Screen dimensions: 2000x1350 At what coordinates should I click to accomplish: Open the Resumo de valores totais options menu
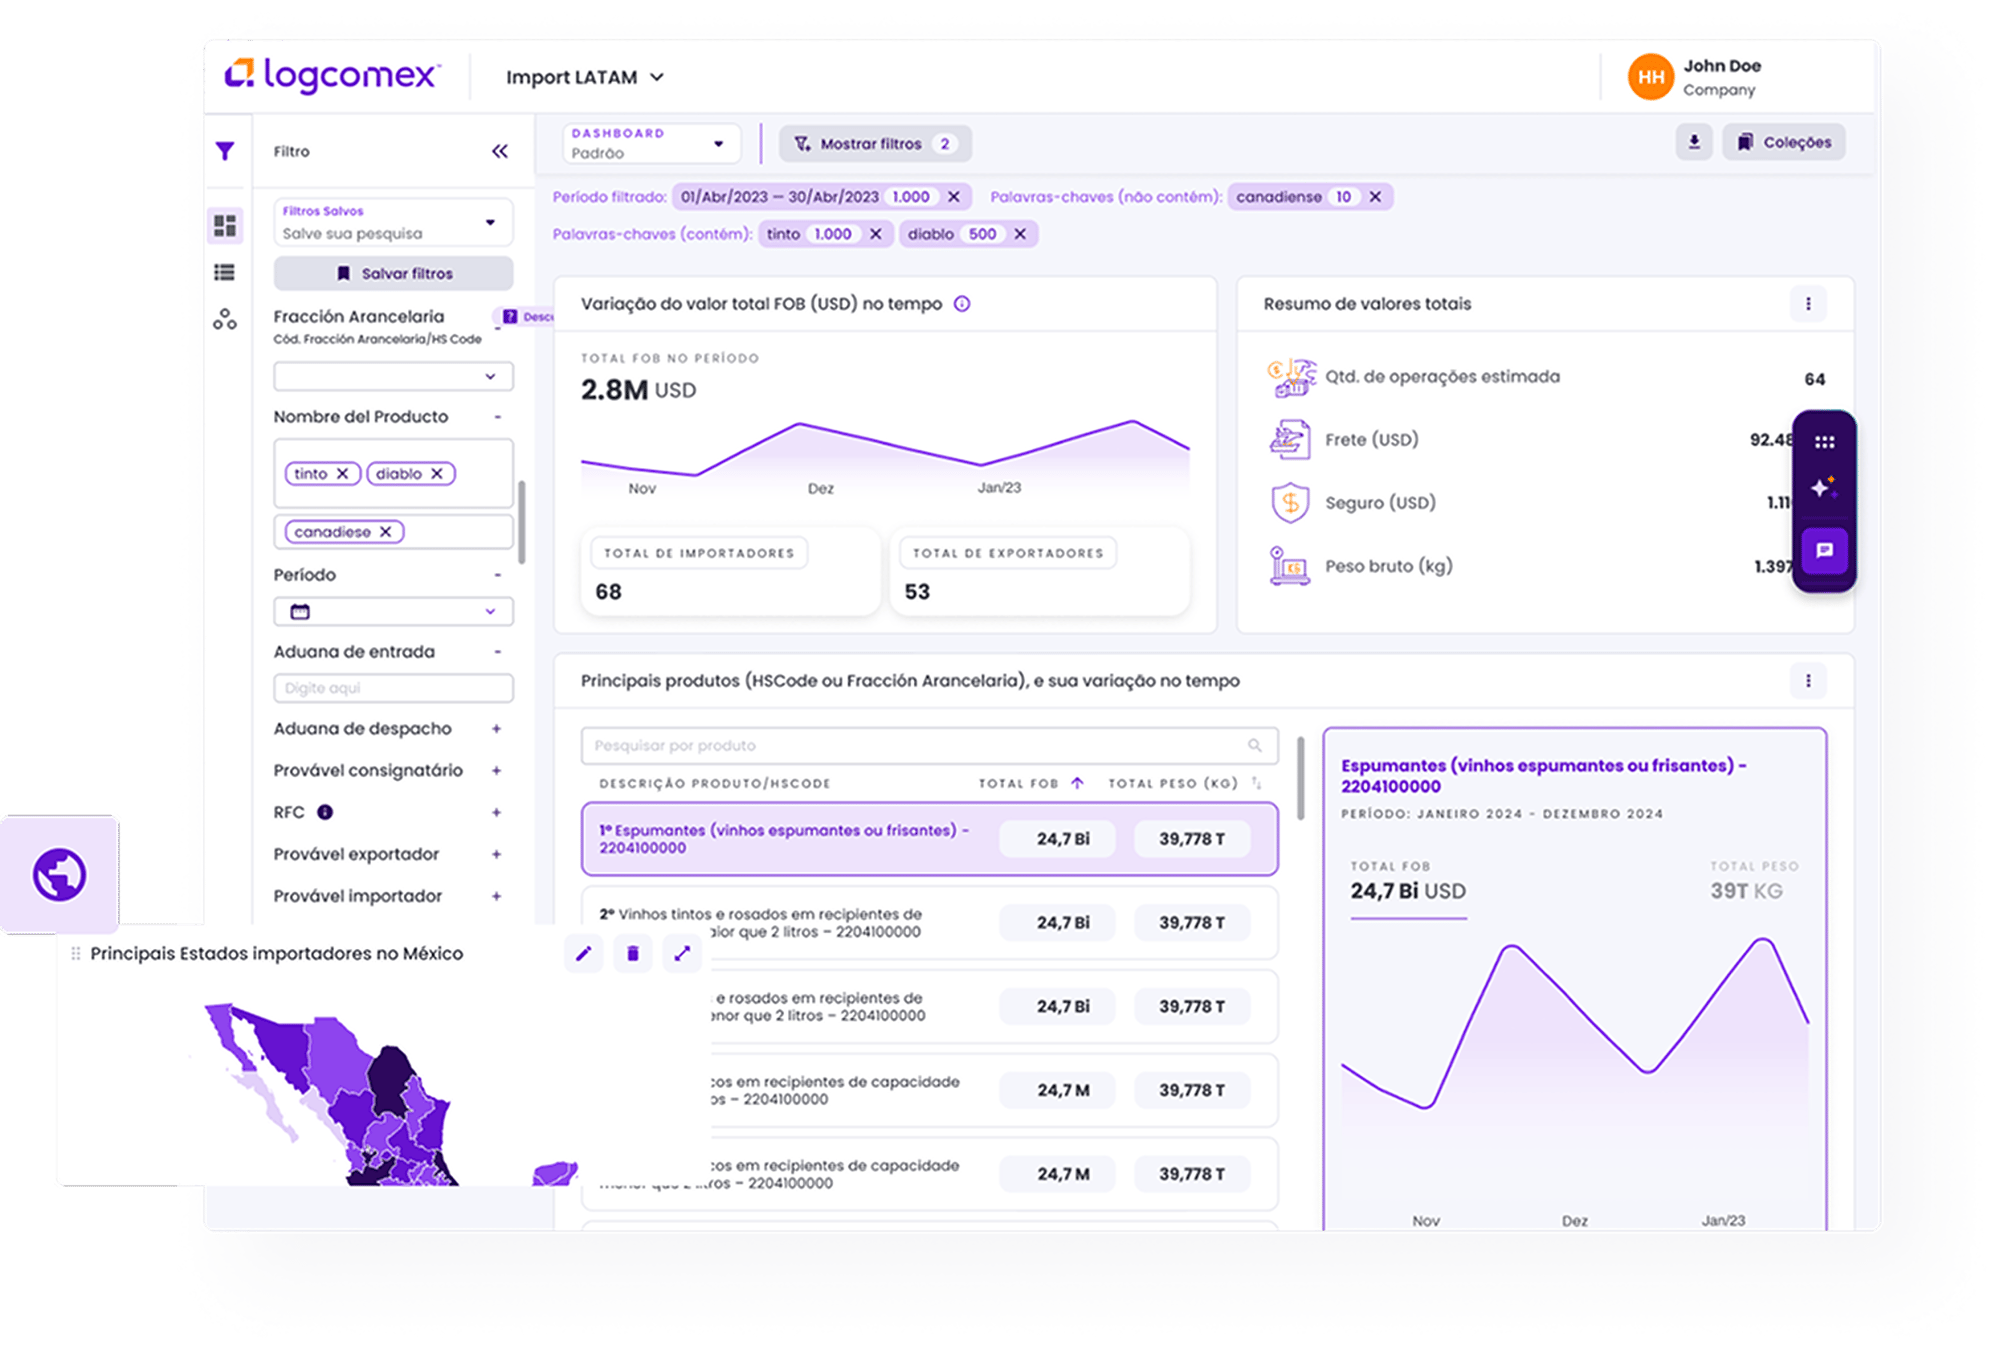(1808, 304)
